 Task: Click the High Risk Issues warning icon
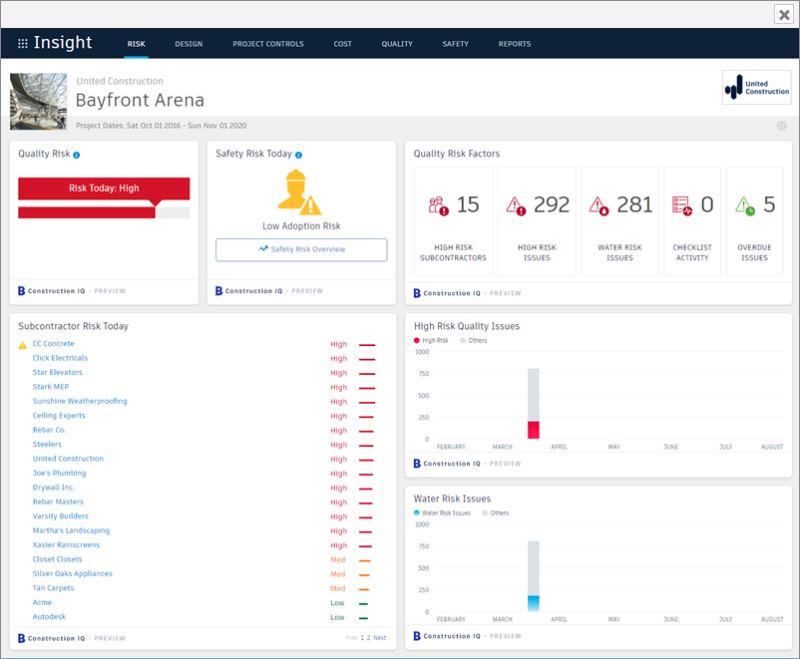tap(516, 206)
